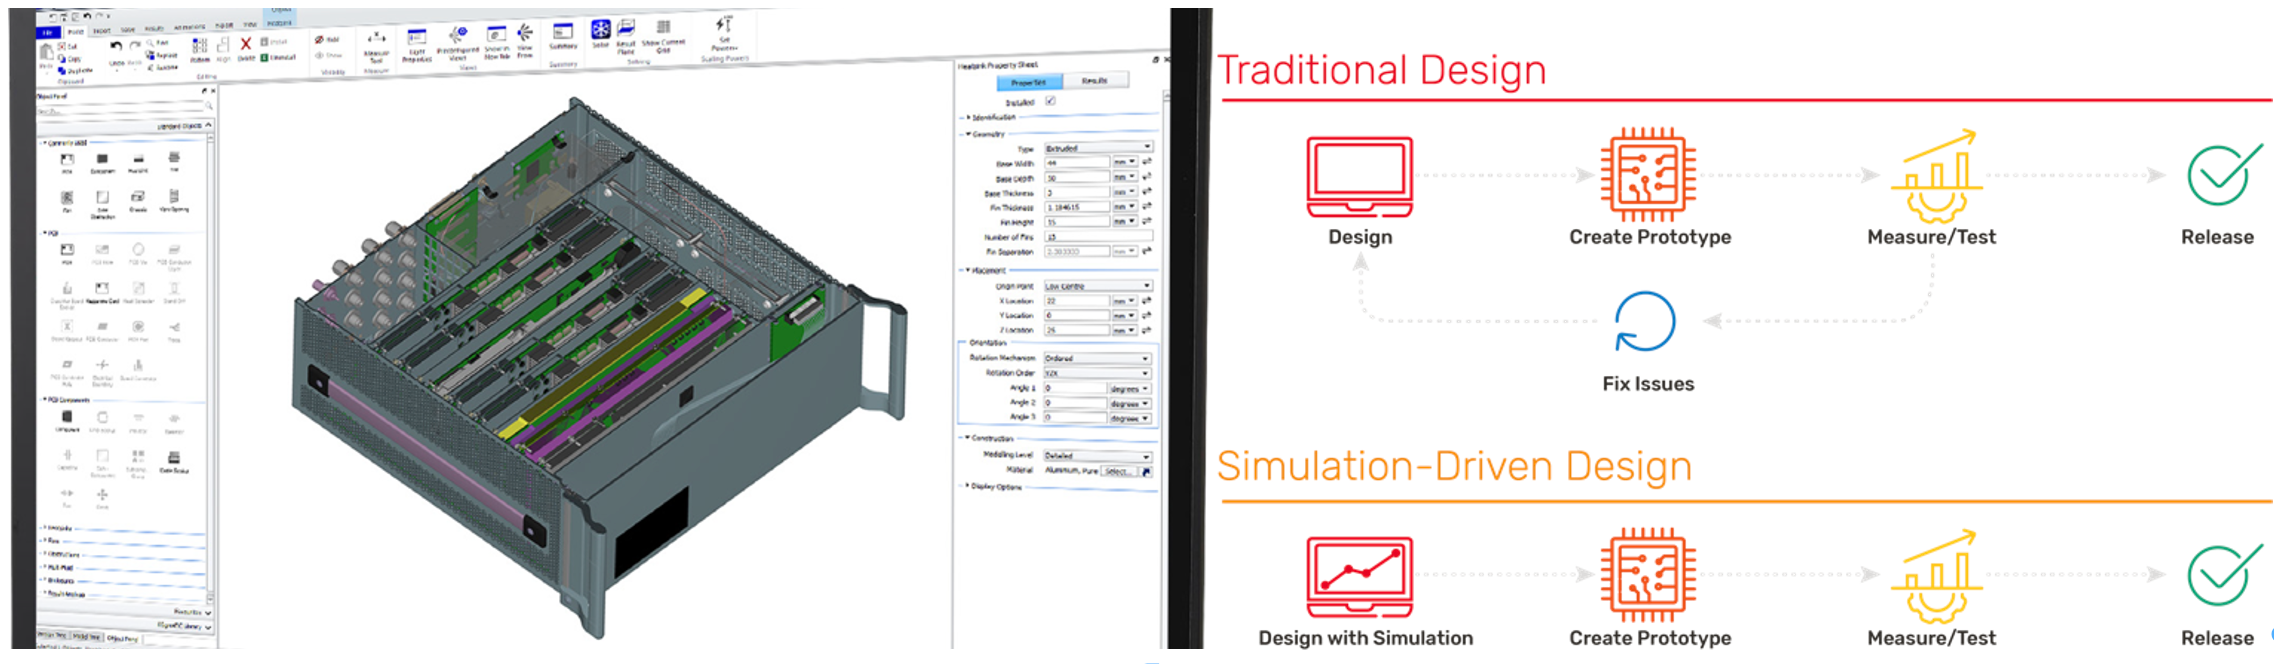This screenshot has height=664, width=2274.
Task: Click the Paste clipboard icon
Action: pos(46,52)
